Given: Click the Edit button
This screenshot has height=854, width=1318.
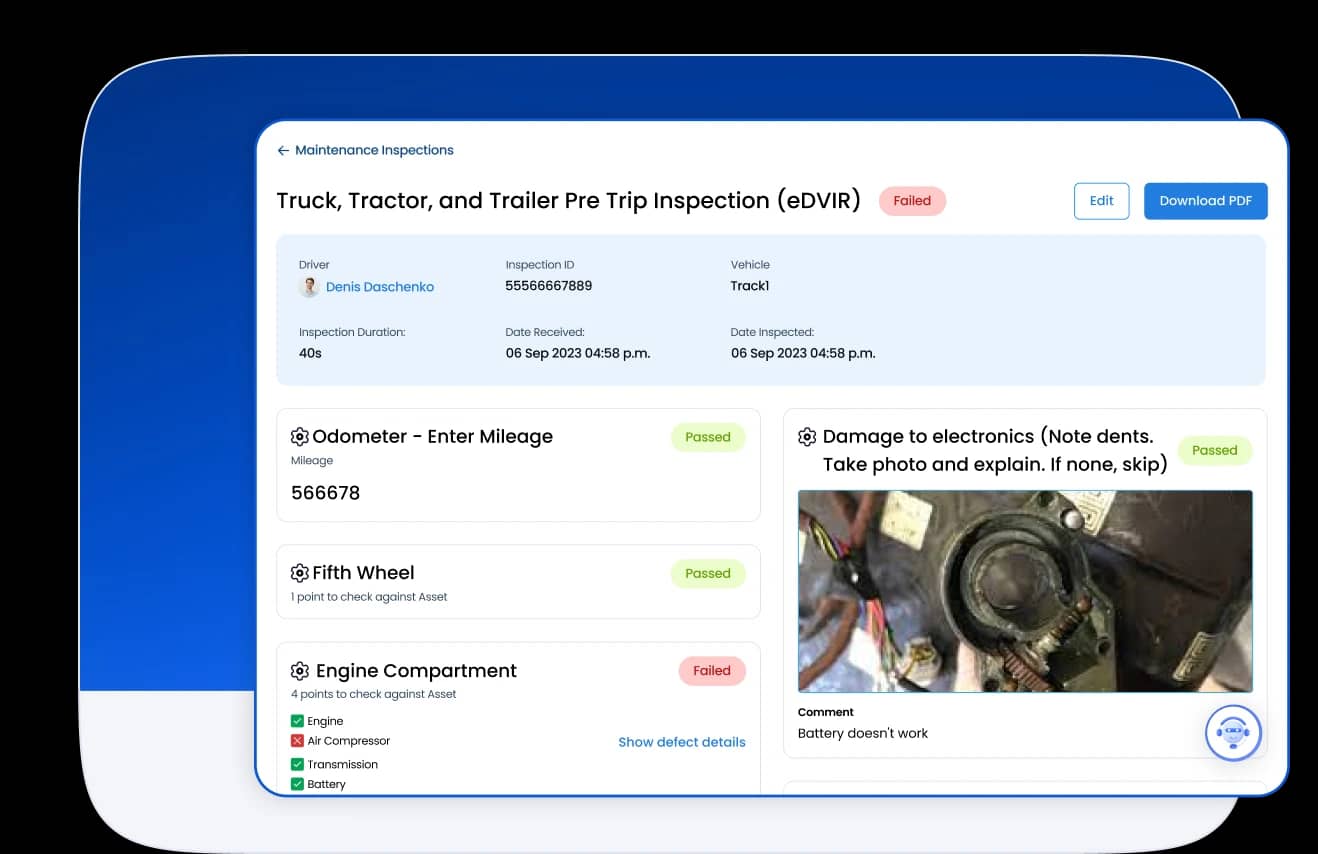Looking at the screenshot, I should 1101,201.
